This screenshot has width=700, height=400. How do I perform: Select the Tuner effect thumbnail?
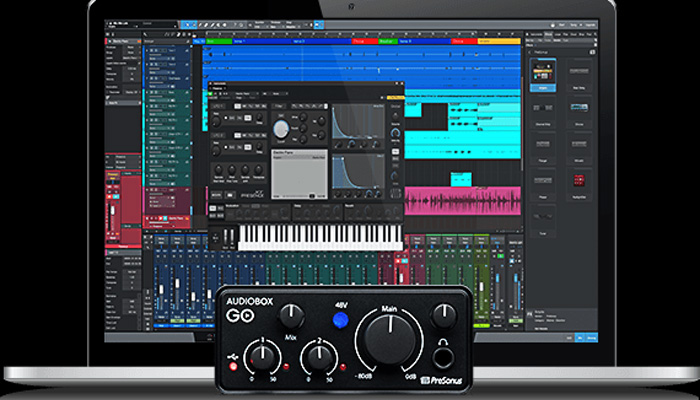[x=543, y=221]
